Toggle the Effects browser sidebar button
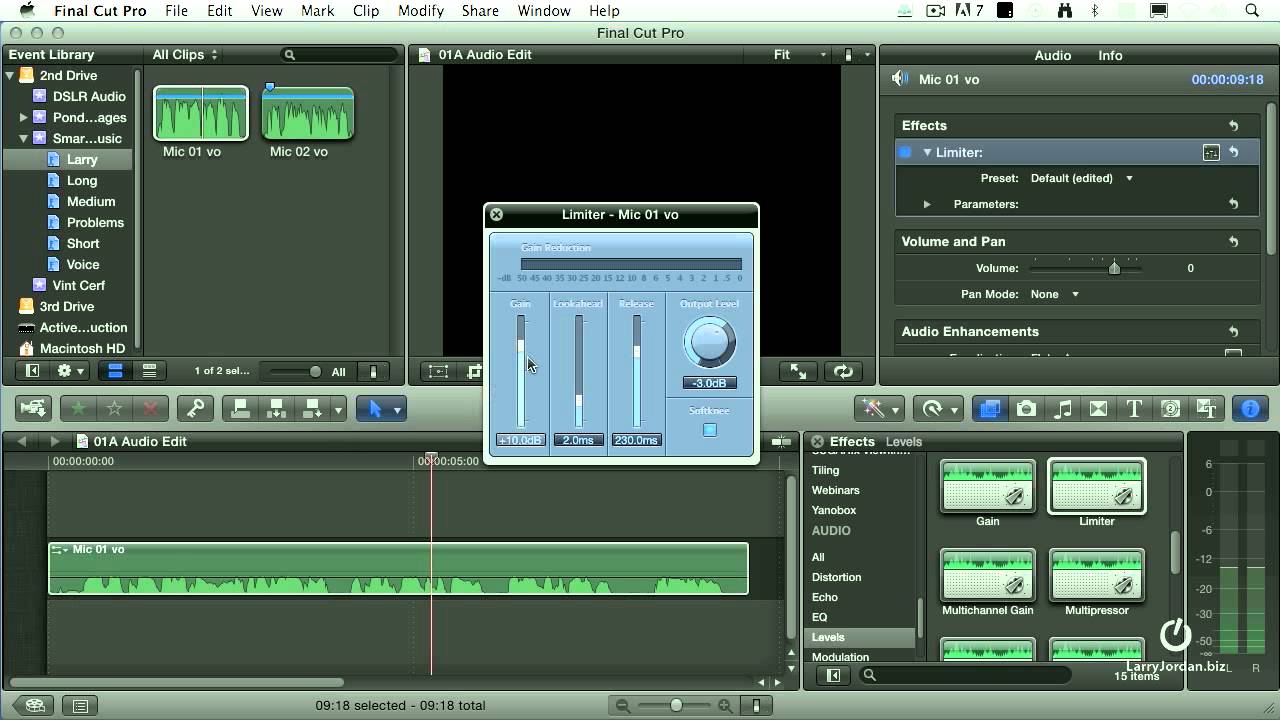This screenshot has width=1280, height=720. [832, 676]
